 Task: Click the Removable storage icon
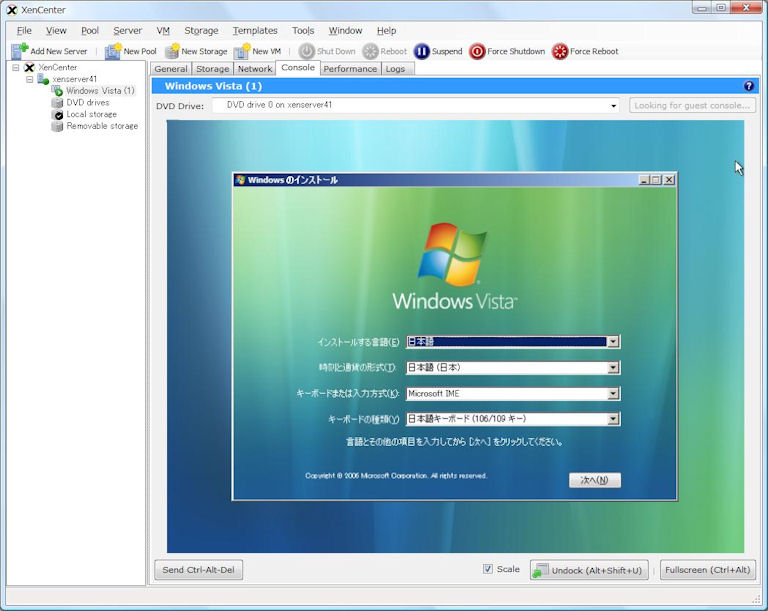[57, 126]
